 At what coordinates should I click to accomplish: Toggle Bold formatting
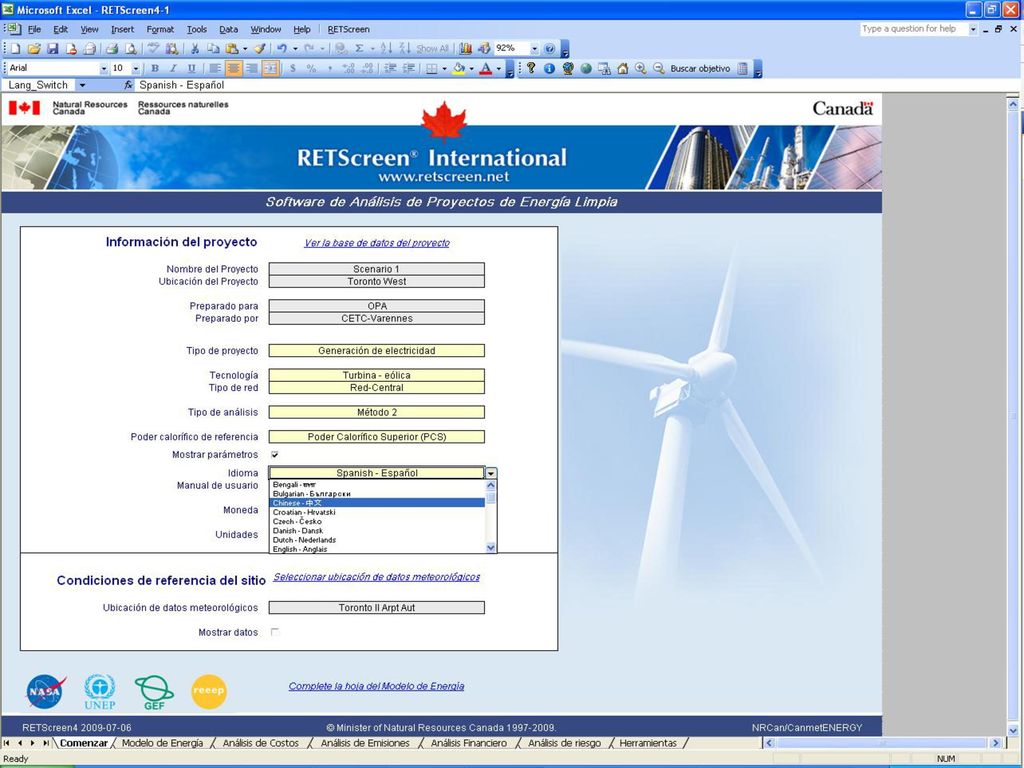pyautogui.click(x=155, y=68)
